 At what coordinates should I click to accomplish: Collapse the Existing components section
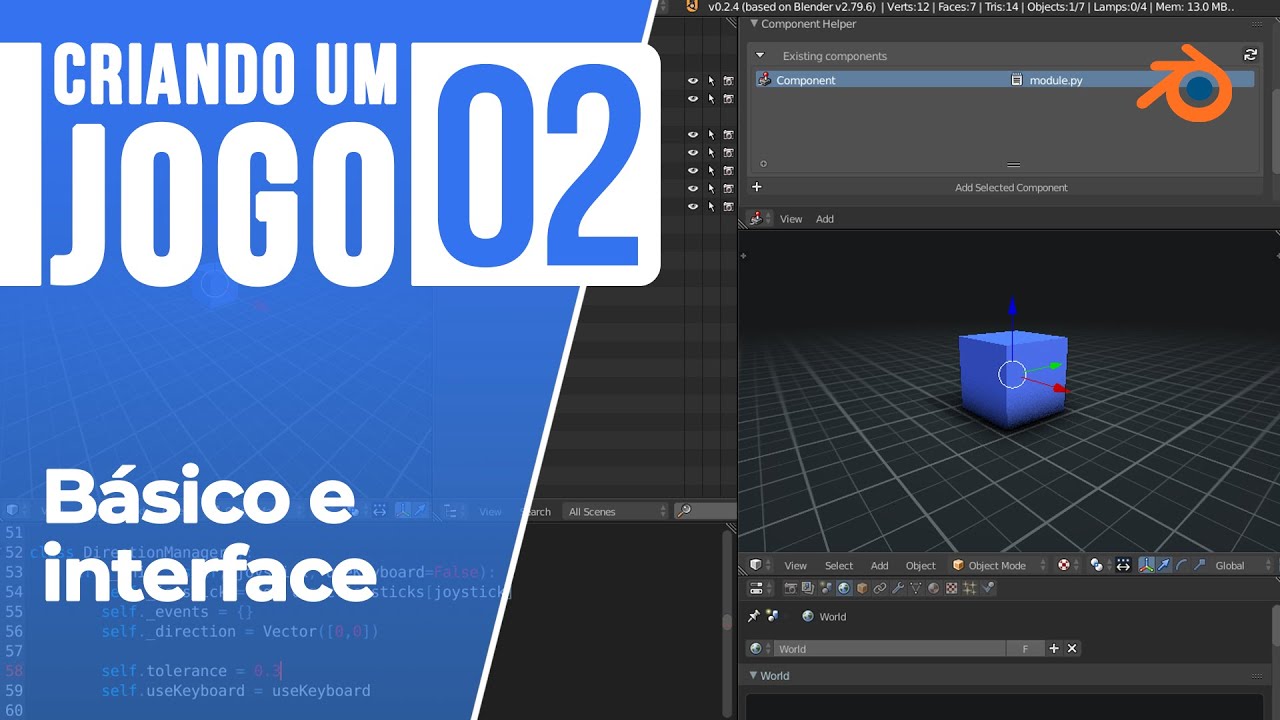pyautogui.click(x=760, y=56)
